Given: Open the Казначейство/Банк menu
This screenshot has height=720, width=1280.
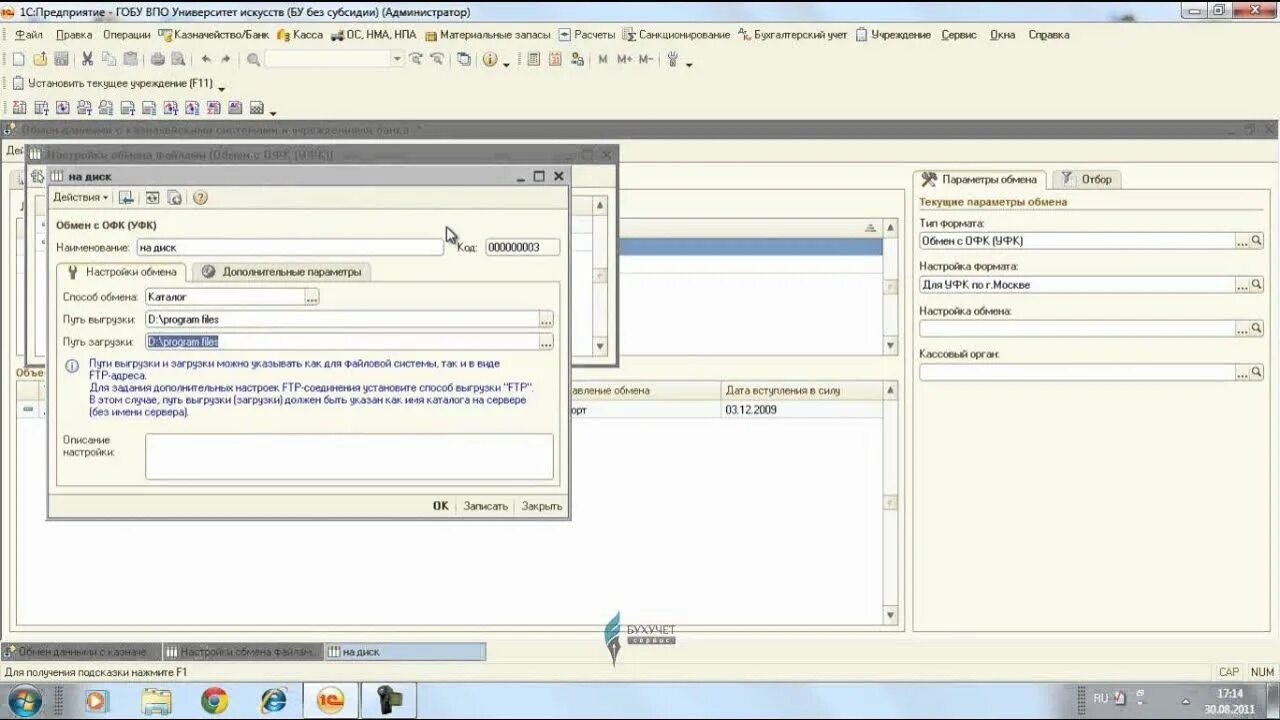Looking at the screenshot, I should [214, 34].
